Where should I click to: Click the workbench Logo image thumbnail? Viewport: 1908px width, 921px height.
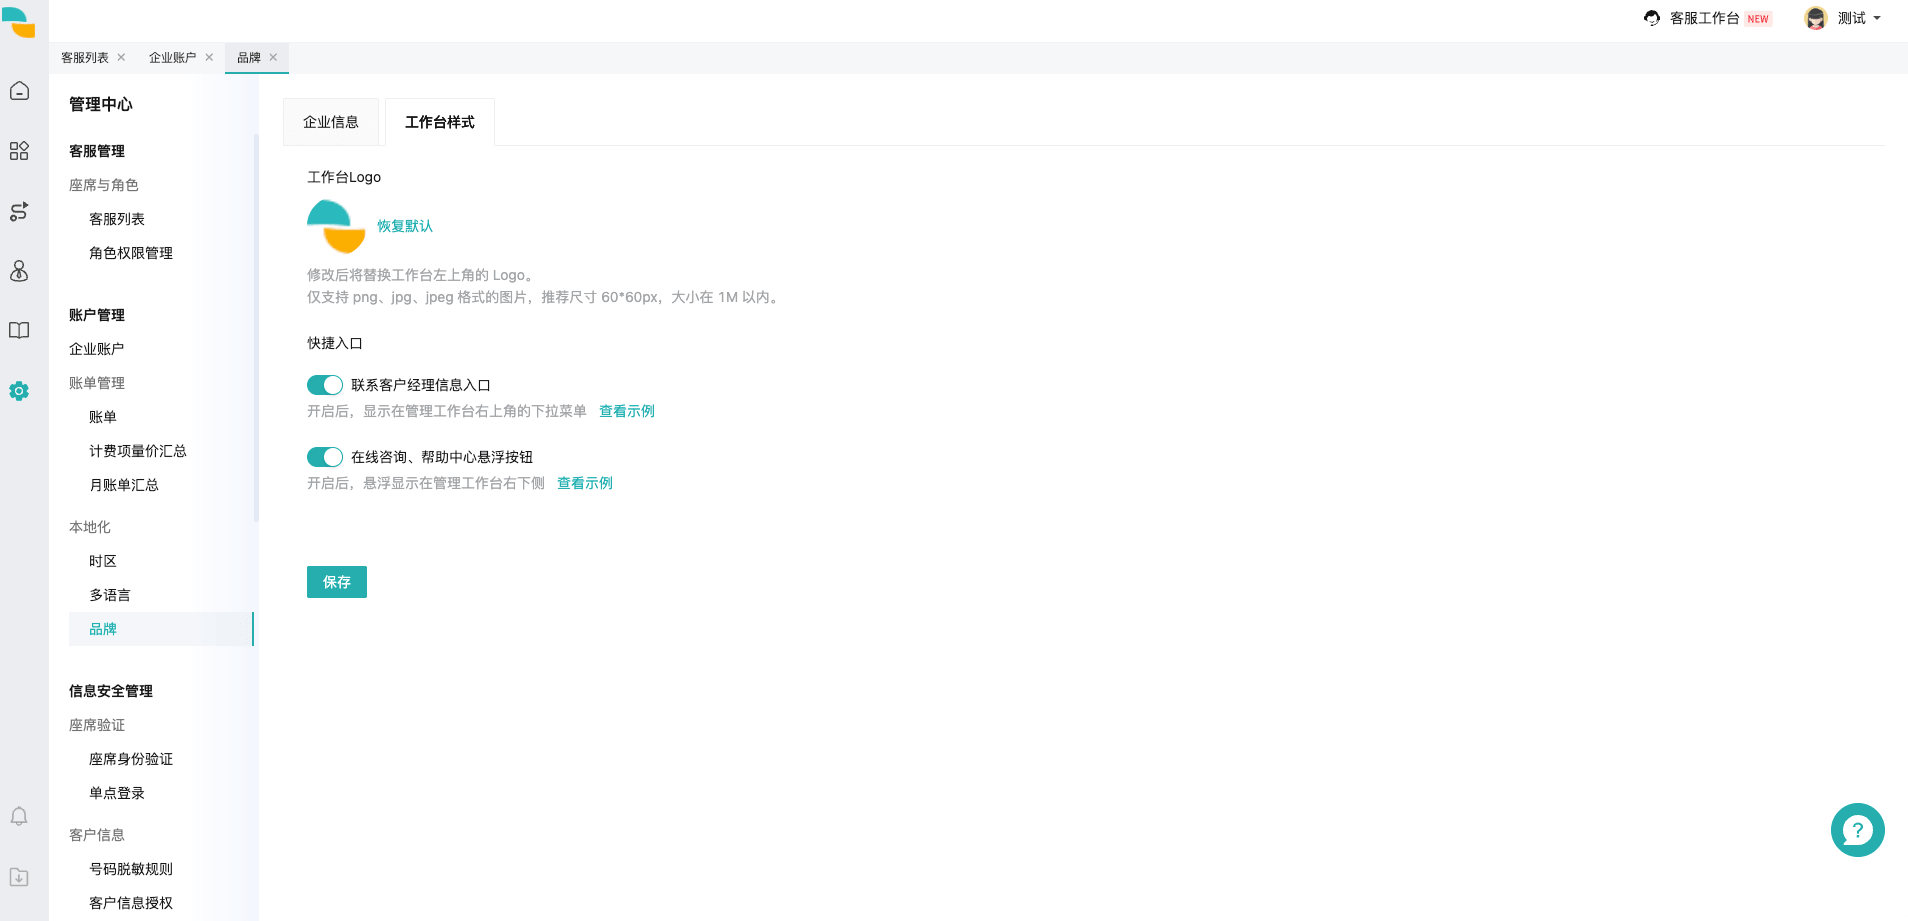click(x=336, y=226)
